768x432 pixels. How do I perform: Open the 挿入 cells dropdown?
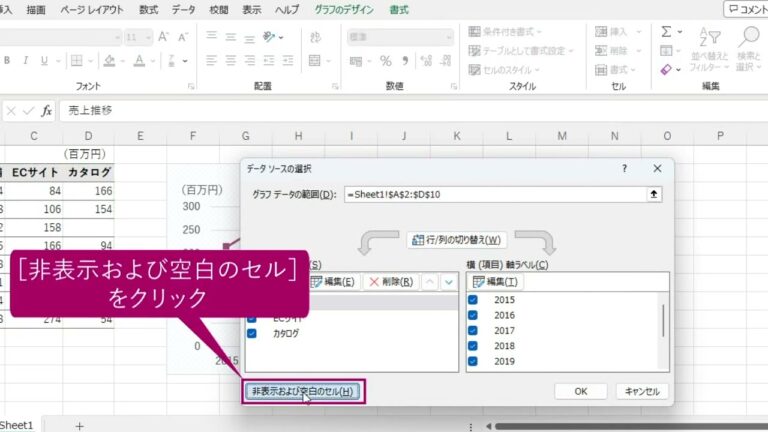click(x=639, y=32)
